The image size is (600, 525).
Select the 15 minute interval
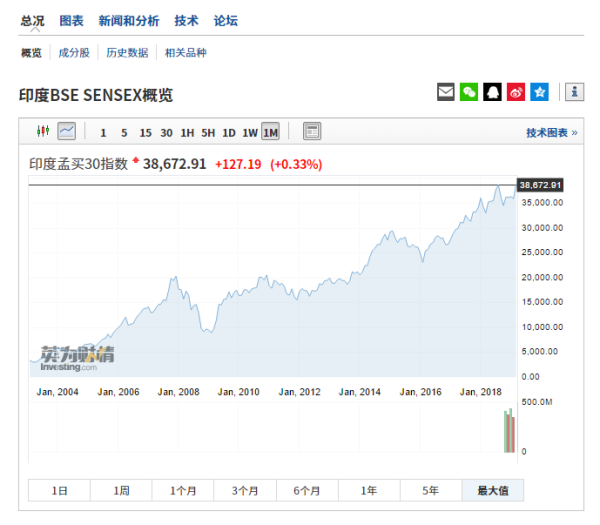click(x=145, y=133)
